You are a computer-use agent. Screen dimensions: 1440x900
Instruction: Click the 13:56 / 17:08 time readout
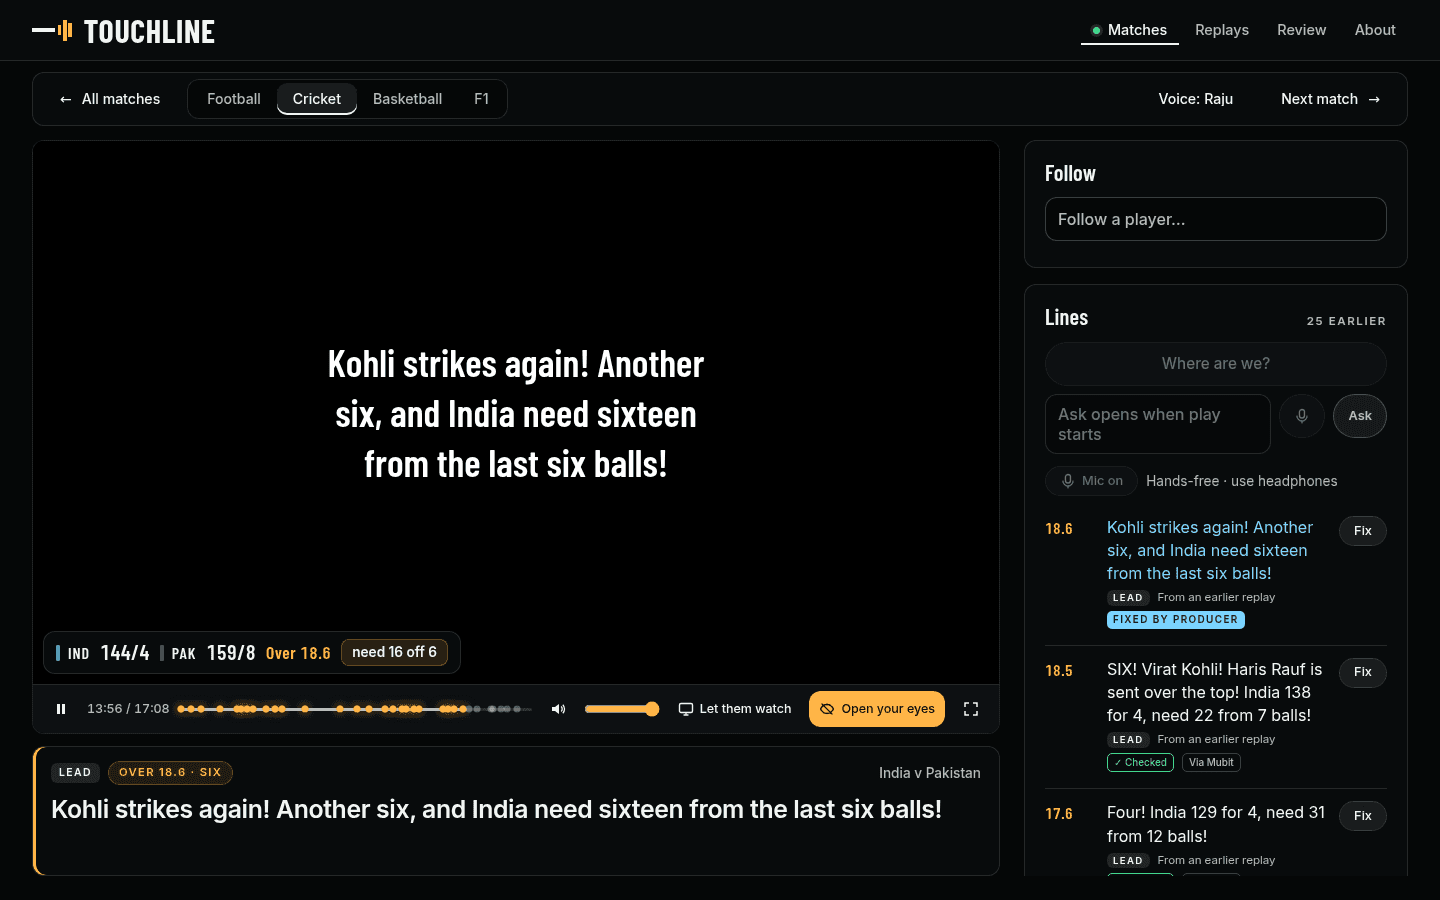pos(128,709)
